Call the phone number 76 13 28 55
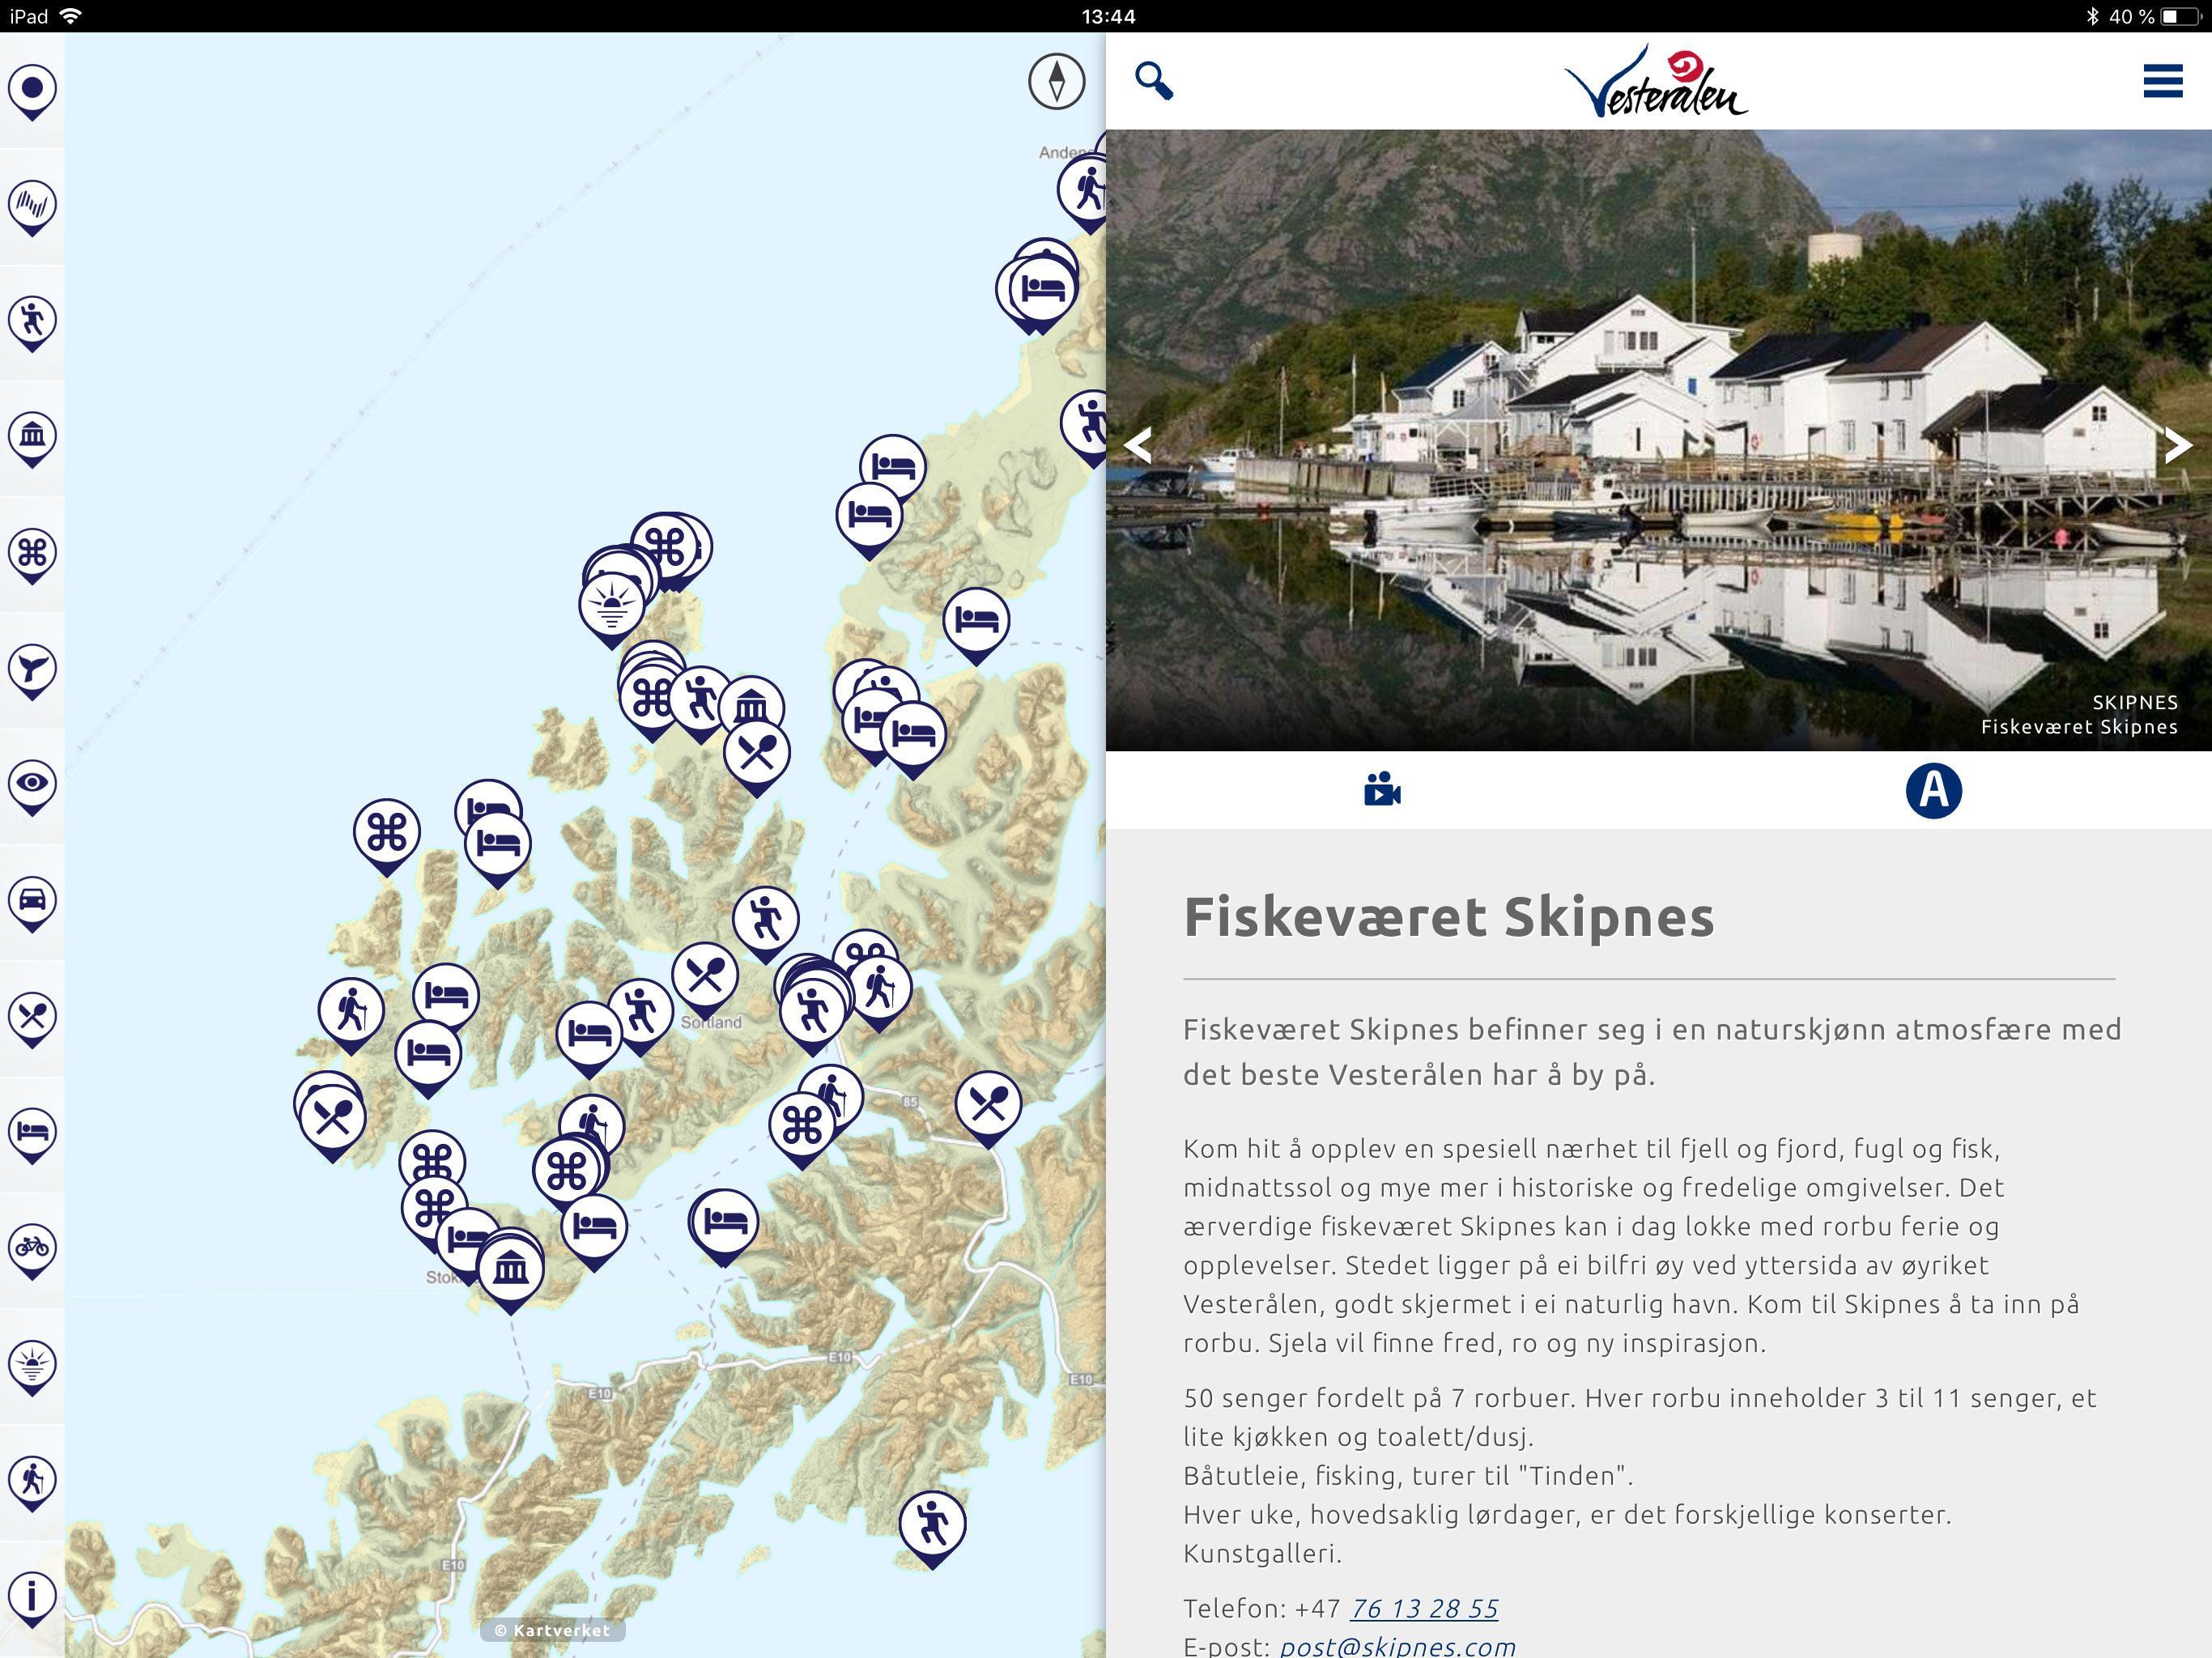This screenshot has height=1658, width=2212. tap(1424, 1608)
